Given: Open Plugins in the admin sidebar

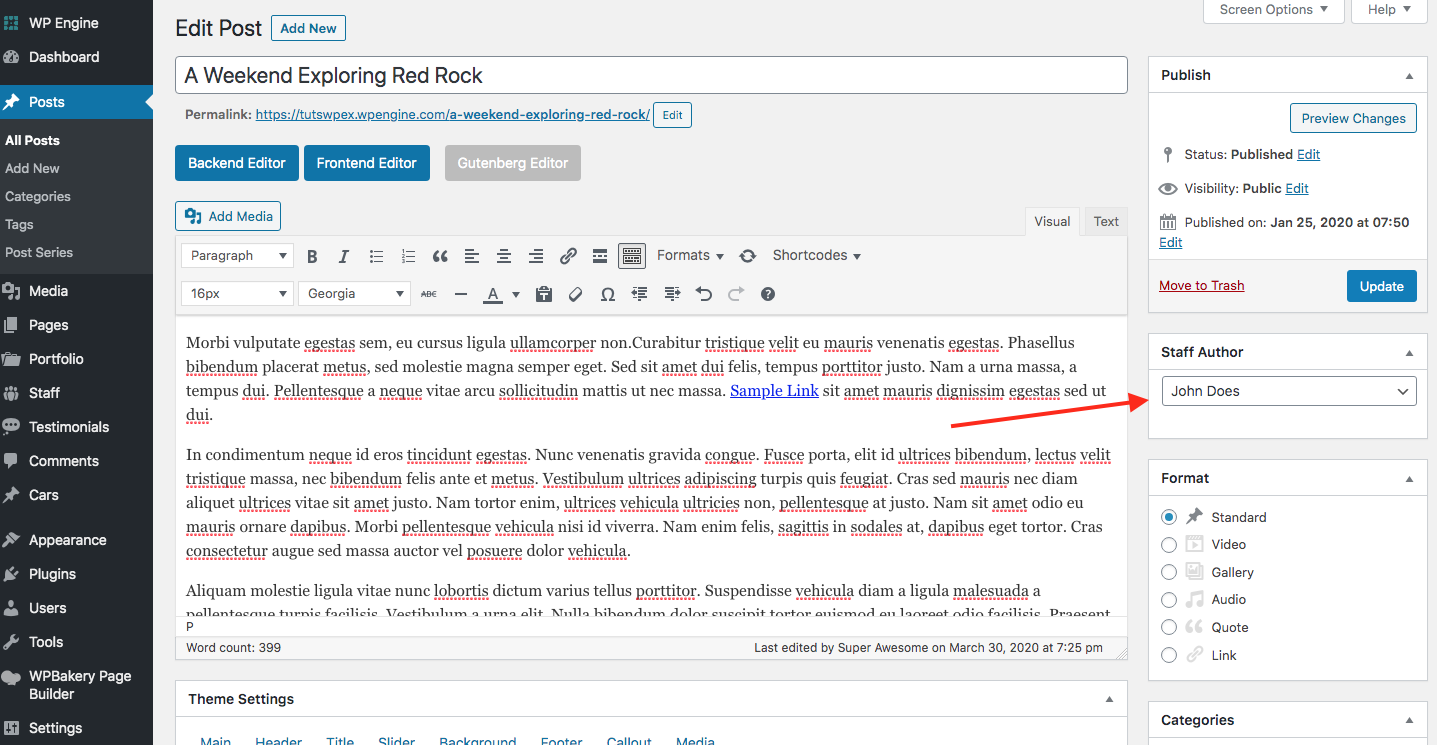Looking at the screenshot, I should tap(52, 574).
